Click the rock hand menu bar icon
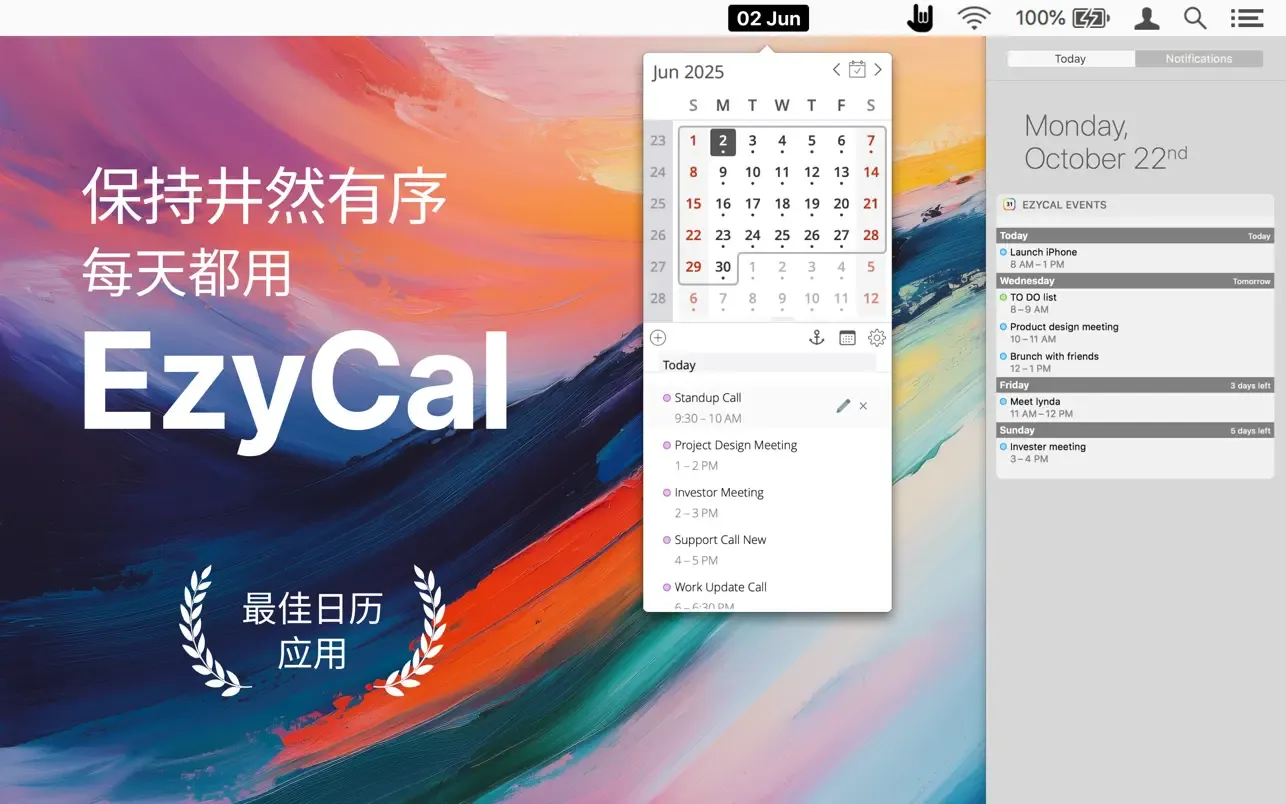Image resolution: width=1286 pixels, height=804 pixels. coord(919,18)
